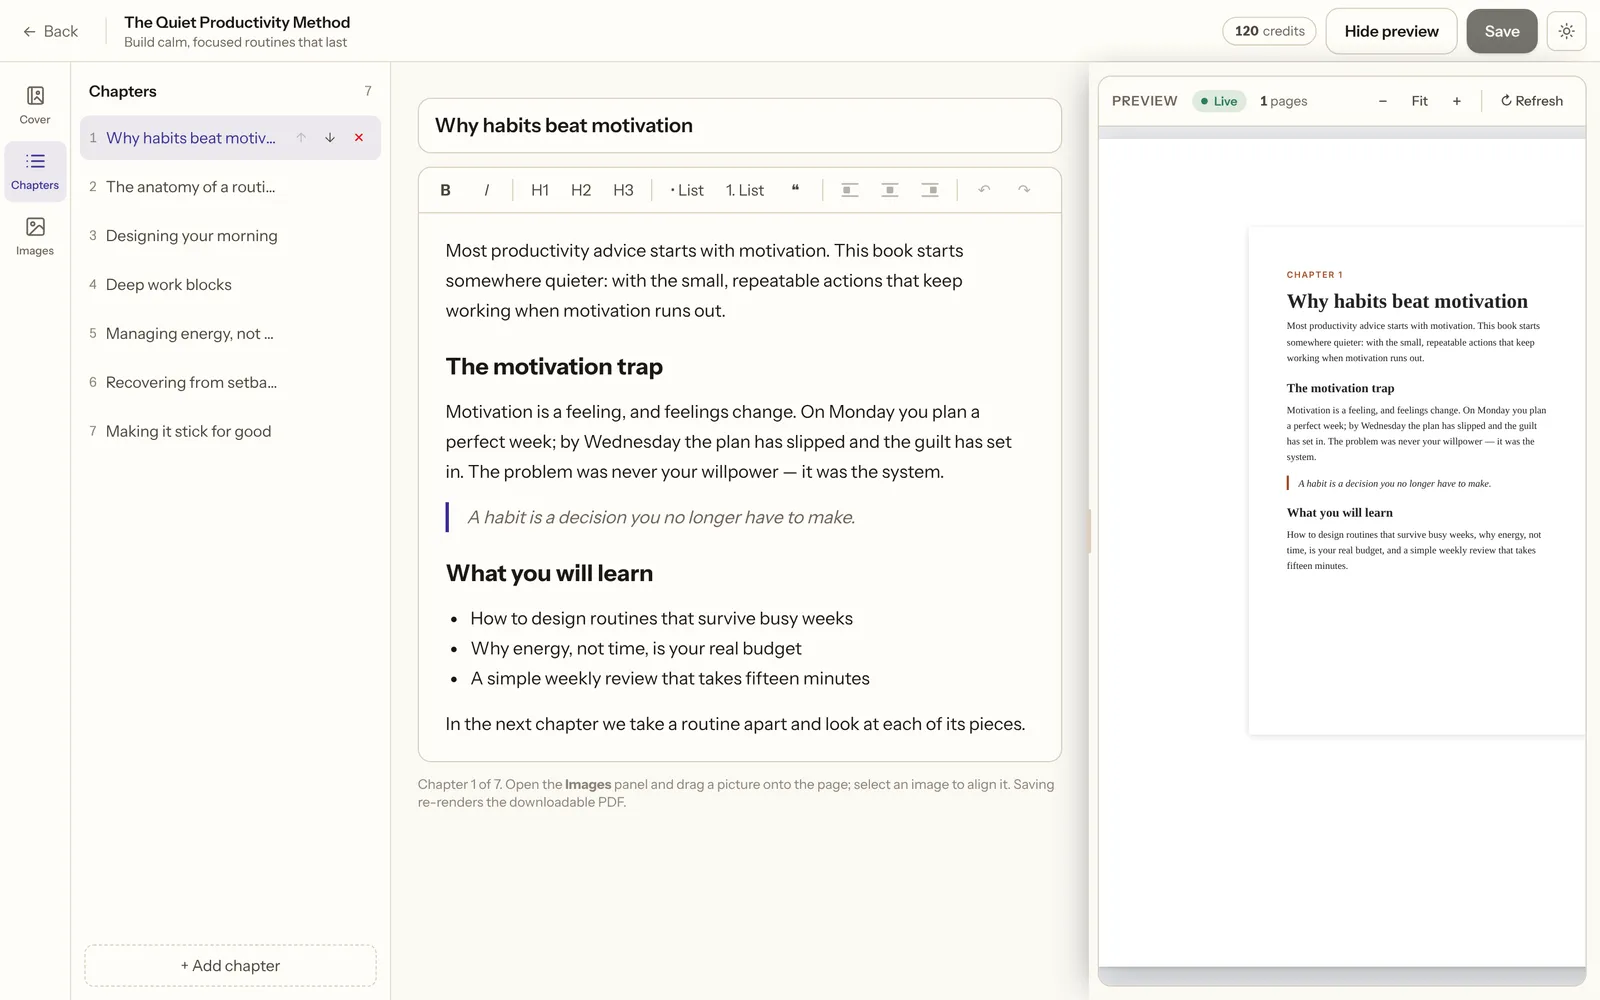Refresh the preview
This screenshot has height=1000, width=1600.
point(1531,101)
